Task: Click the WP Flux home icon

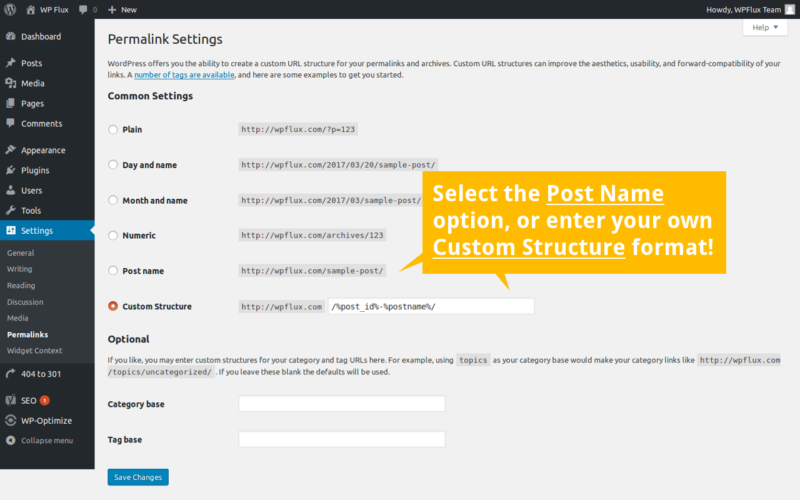Action: coord(31,10)
